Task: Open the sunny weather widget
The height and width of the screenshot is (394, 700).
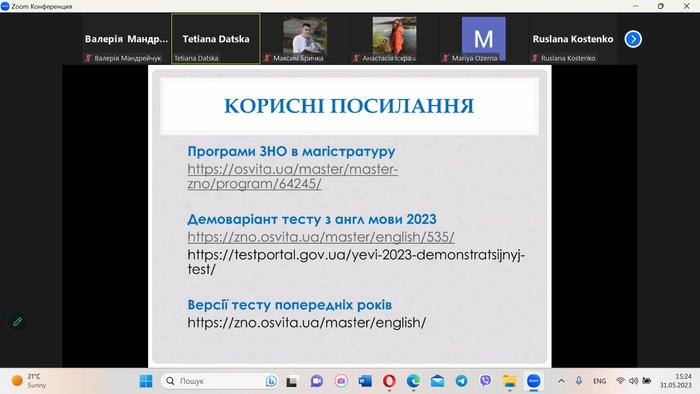Action: (x=29, y=381)
